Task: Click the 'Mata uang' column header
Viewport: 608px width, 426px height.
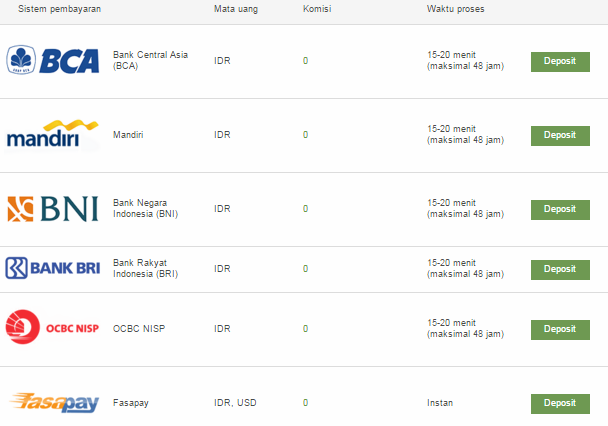Action: pyautogui.click(x=236, y=9)
